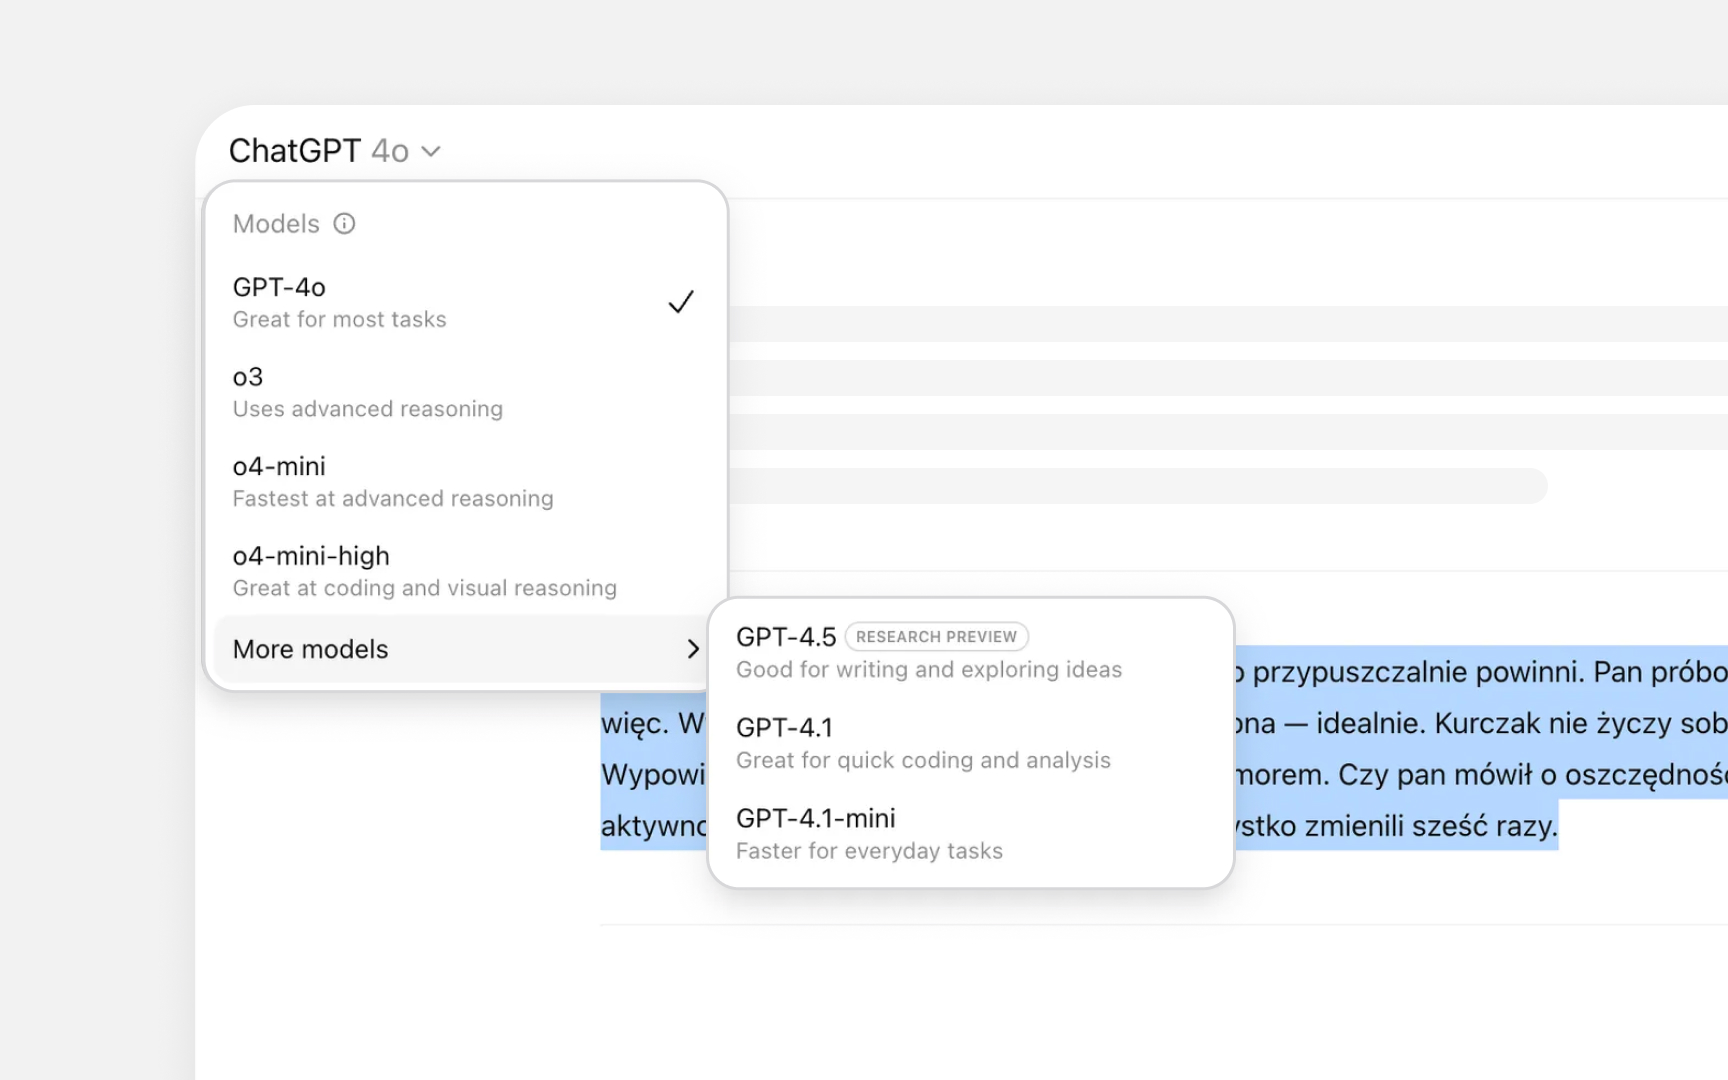Screen dimensions: 1728x1080
Task: Switch to GPT-4.5 research preview model
Action: click(x=971, y=652)
